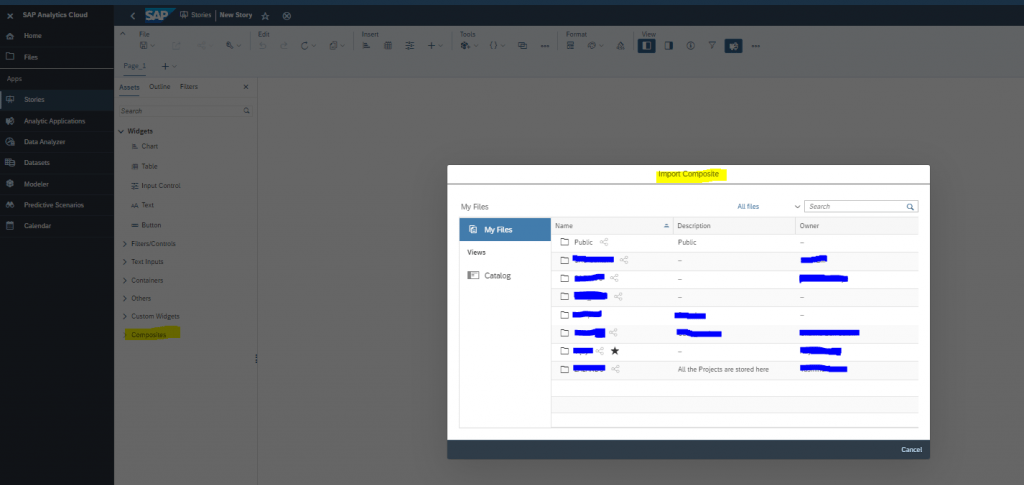1024x485 pixels.
Task: Click the filter funnel icon in View
Action: pos(712,46)
